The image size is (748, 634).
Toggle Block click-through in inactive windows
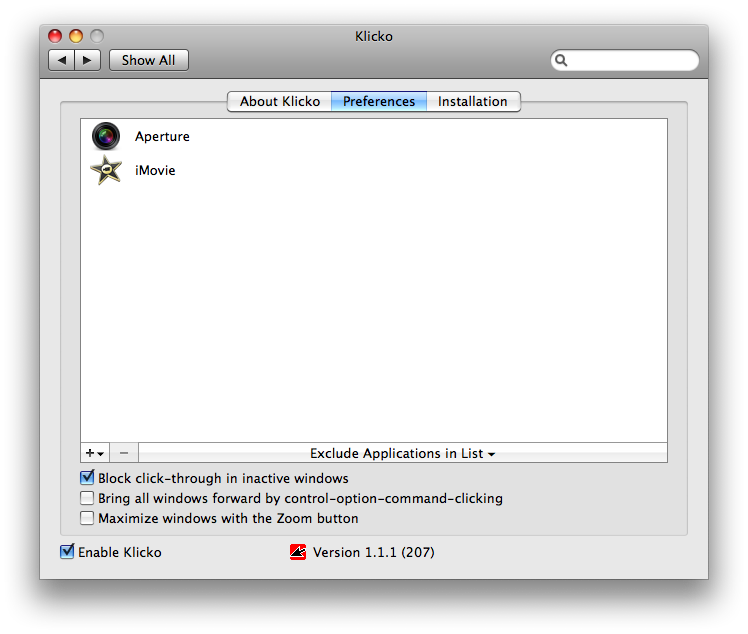pyautogui.click(x=87, y=478)
